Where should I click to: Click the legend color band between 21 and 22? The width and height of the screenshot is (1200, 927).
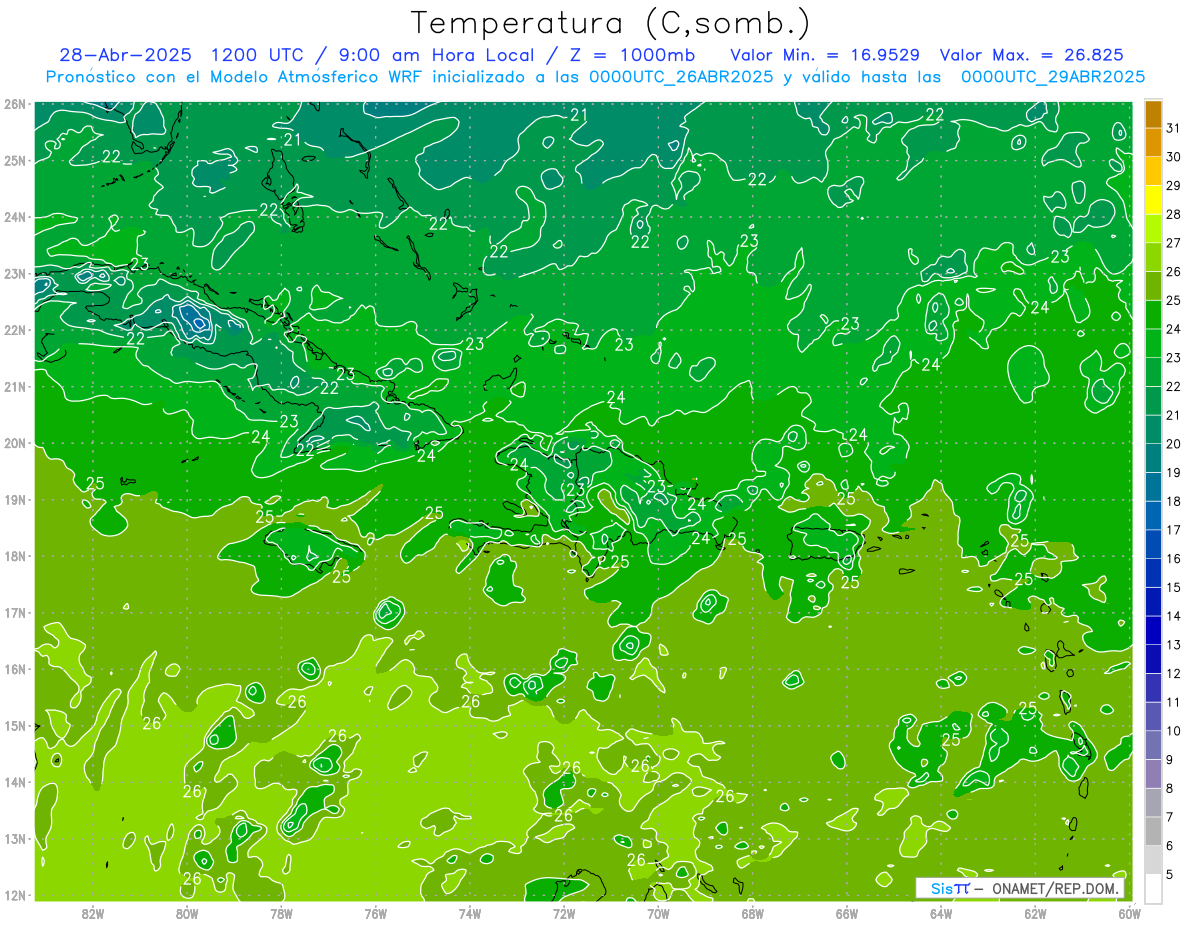click(x=1153, y=401)
